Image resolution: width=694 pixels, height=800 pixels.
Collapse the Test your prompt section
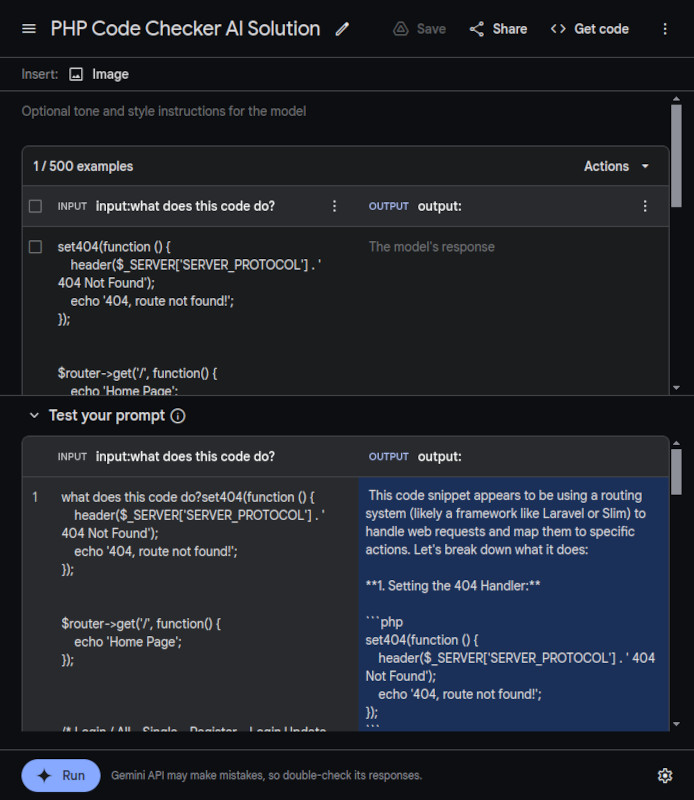click(x=33, y=416)
